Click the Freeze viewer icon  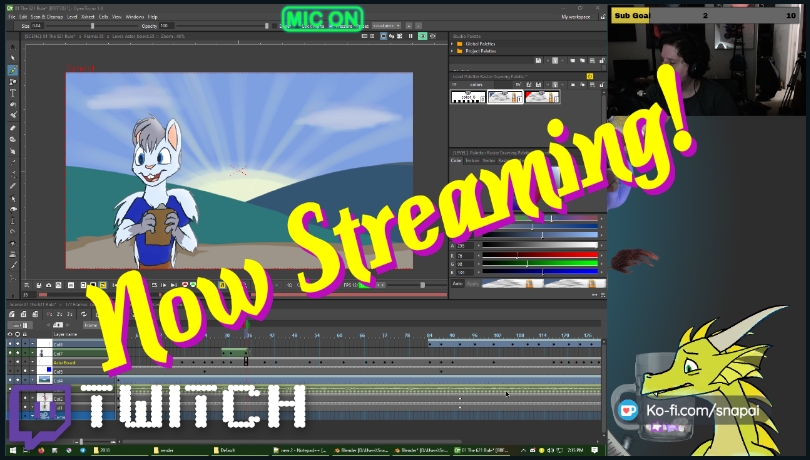tap(411, 36)
